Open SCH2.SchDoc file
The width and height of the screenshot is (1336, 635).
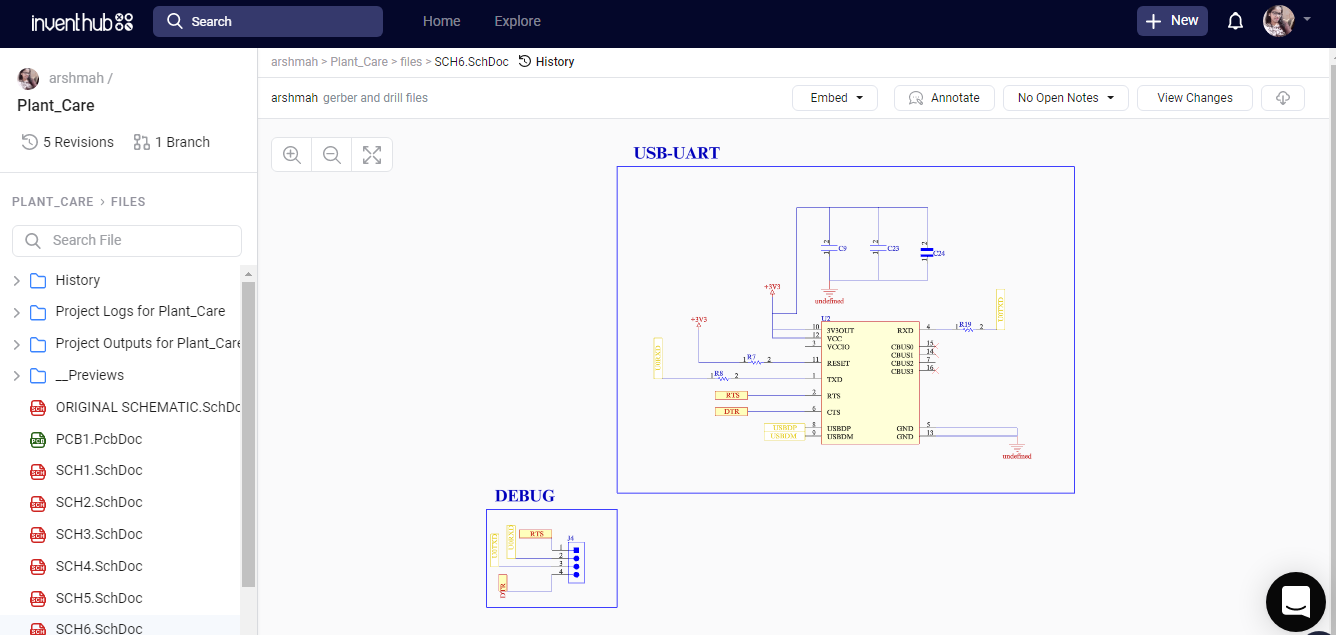click(x=99, y=503)
